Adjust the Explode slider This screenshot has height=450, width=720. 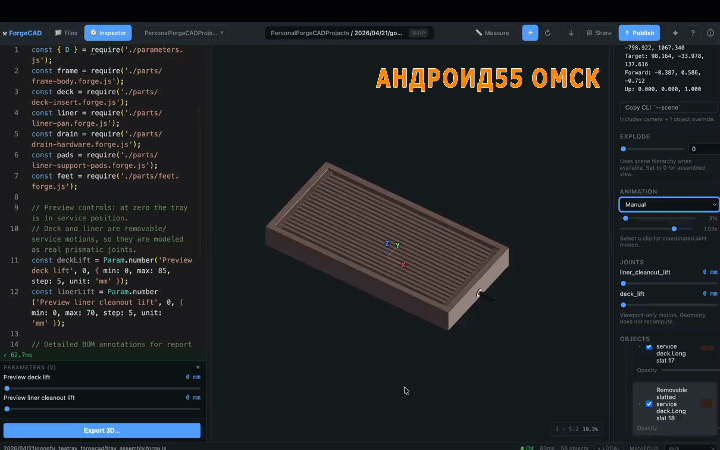point(652,149)
